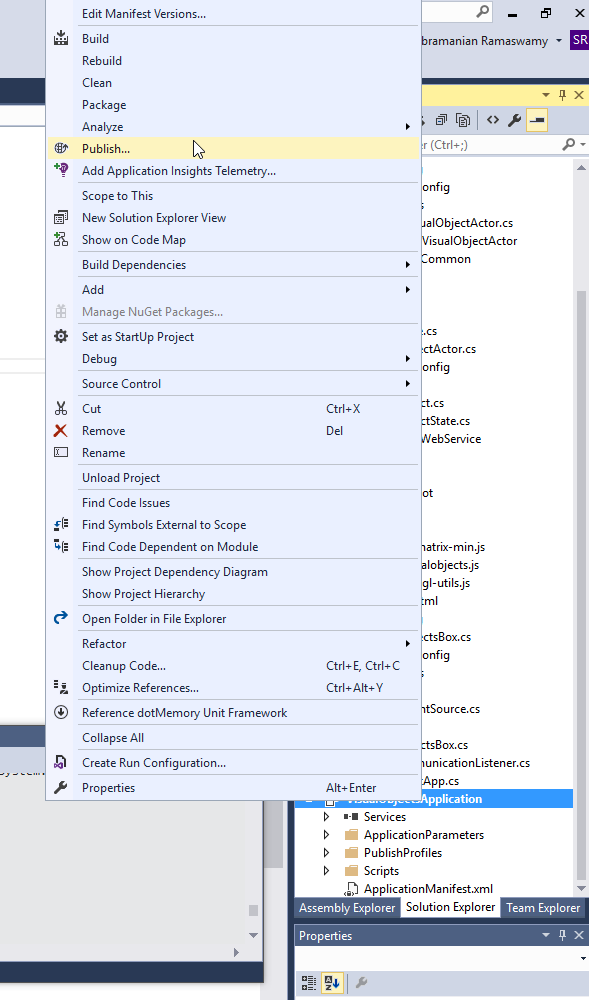Viewport: 589px width, 1000px height.
Task: Switch to the Team Explorer tab
Action: pyautogui.click(x=542, y=908)
